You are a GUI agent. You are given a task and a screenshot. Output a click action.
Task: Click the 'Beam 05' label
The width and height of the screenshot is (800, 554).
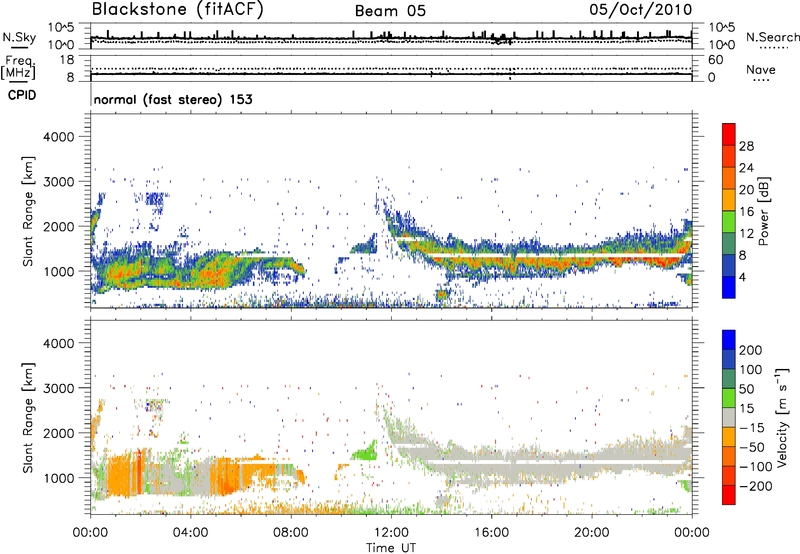coord(390,11)
